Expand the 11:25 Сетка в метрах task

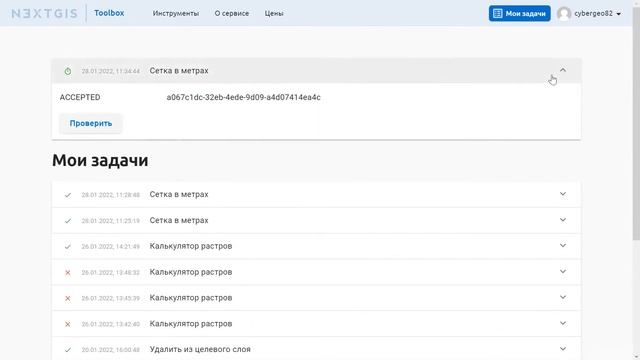(x=563, y=220)
